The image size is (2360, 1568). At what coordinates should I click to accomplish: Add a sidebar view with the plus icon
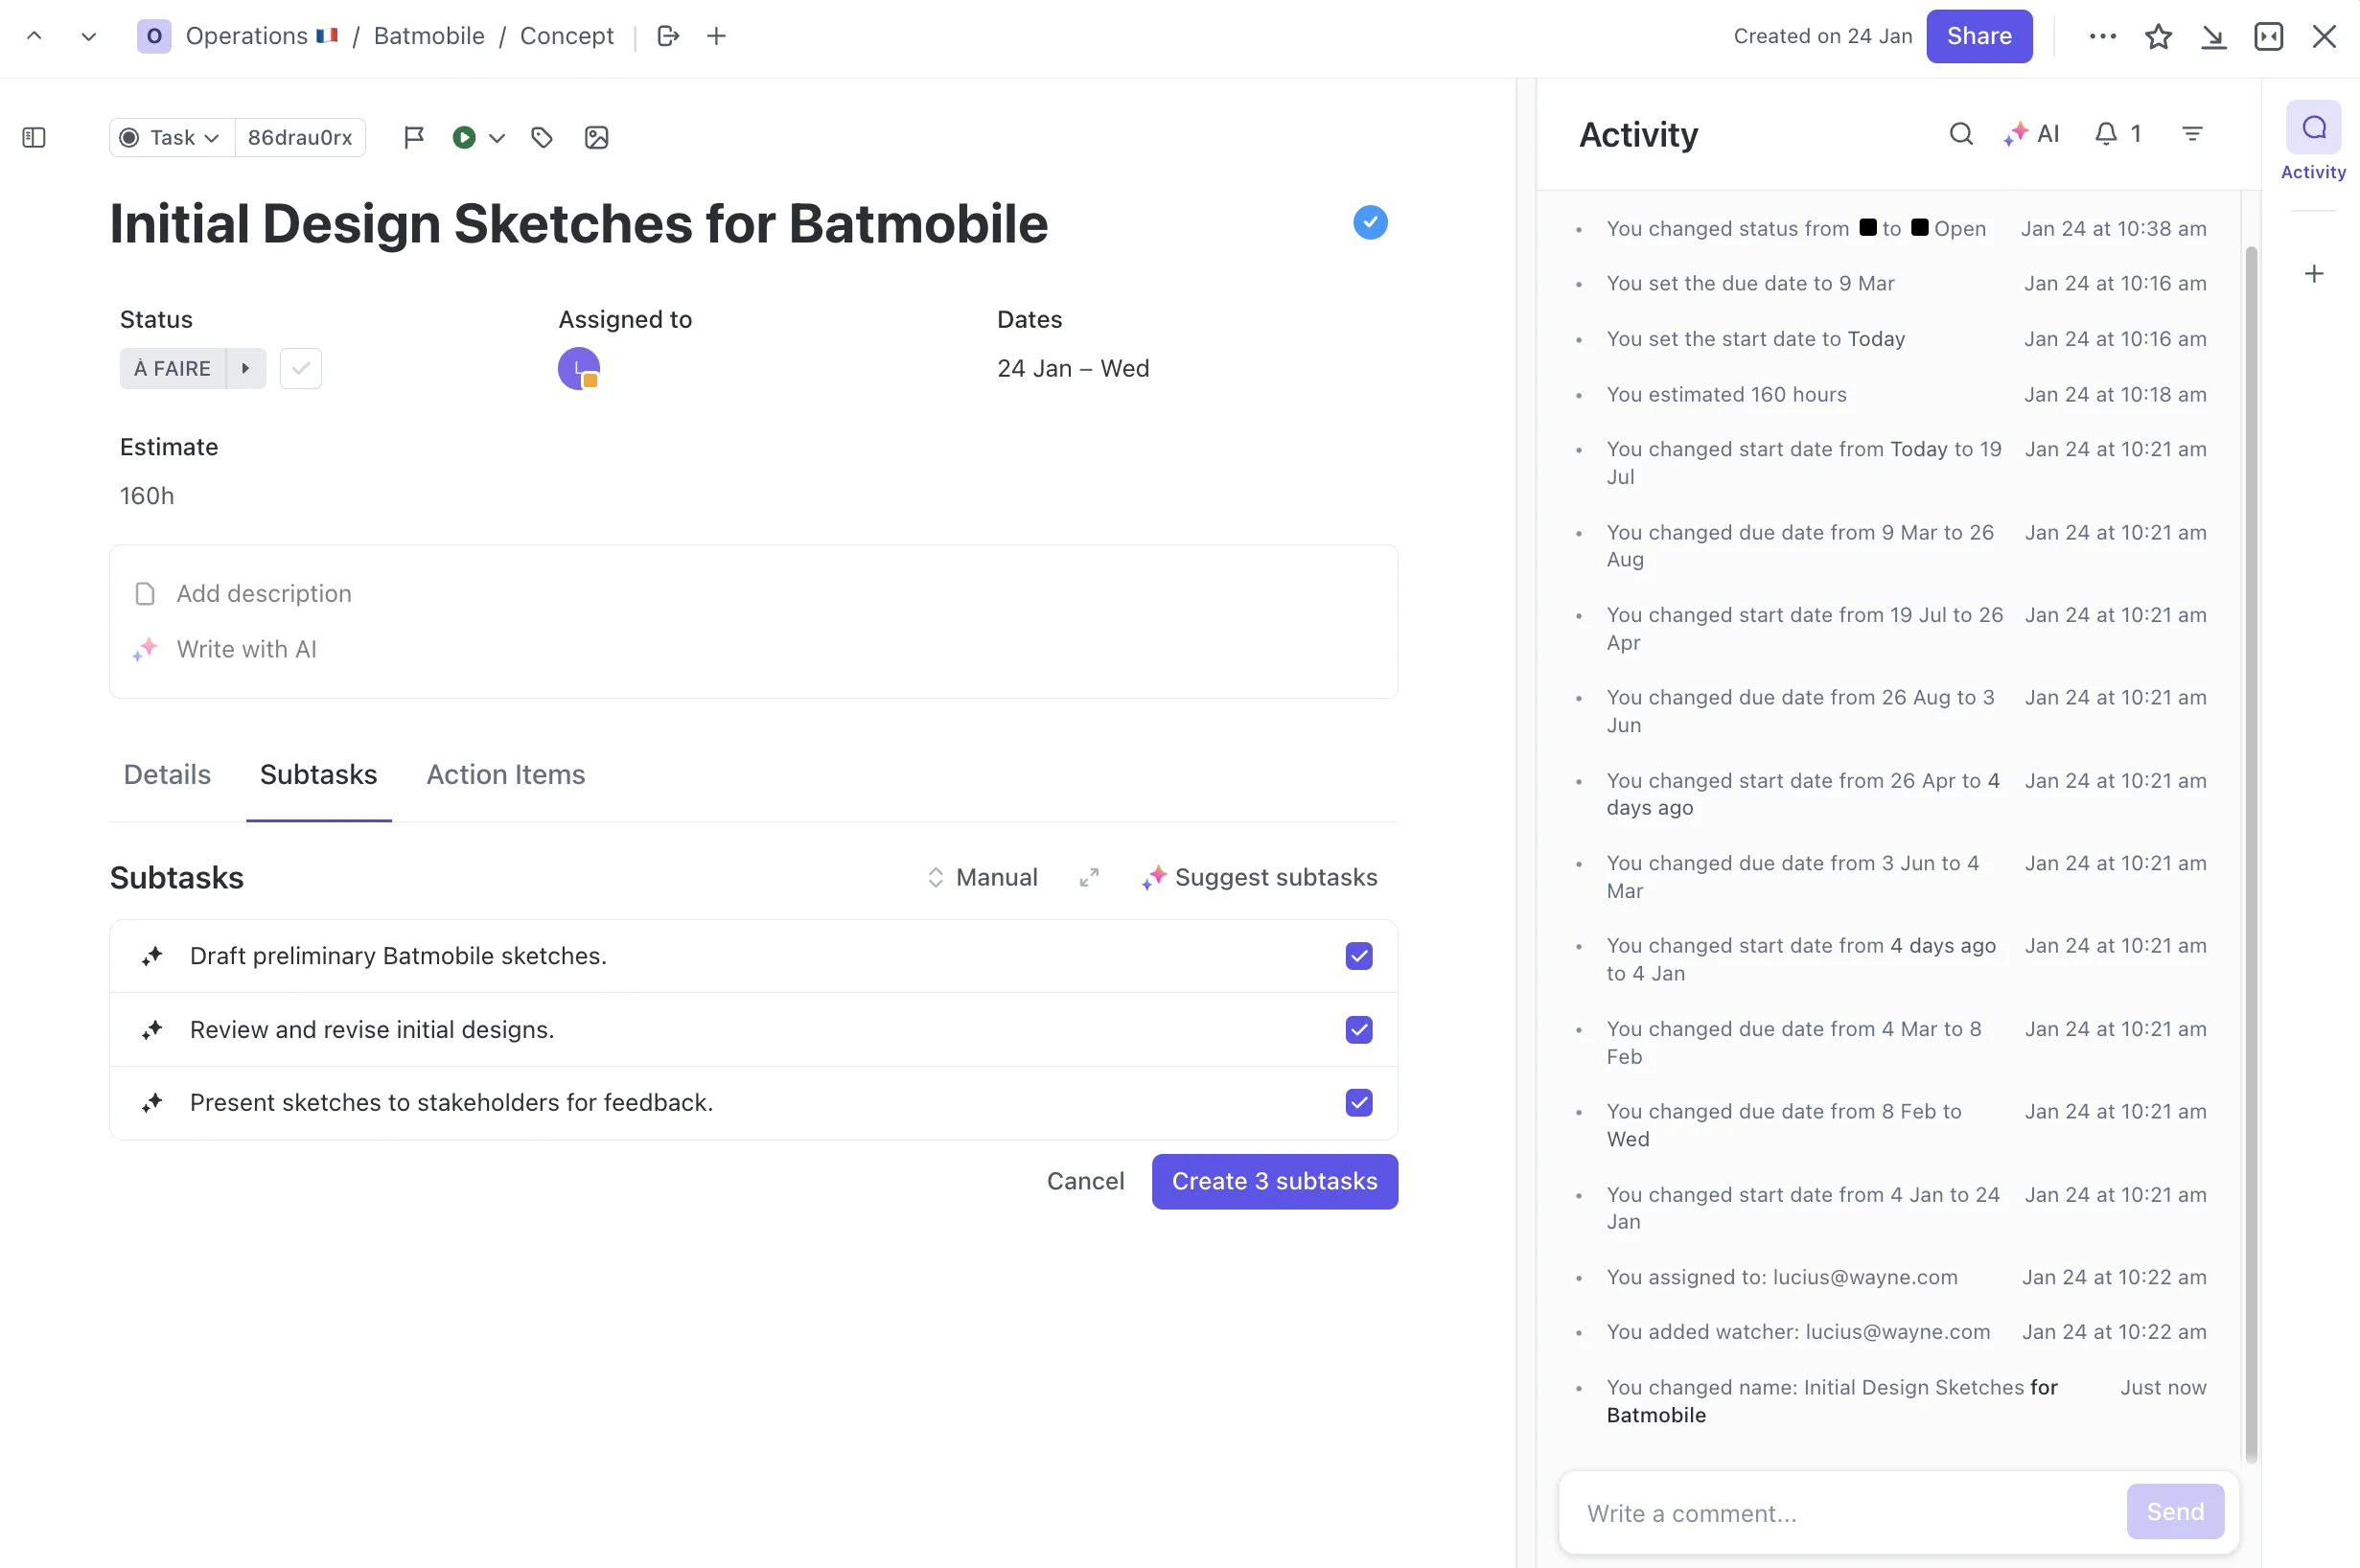[2313, 273]
